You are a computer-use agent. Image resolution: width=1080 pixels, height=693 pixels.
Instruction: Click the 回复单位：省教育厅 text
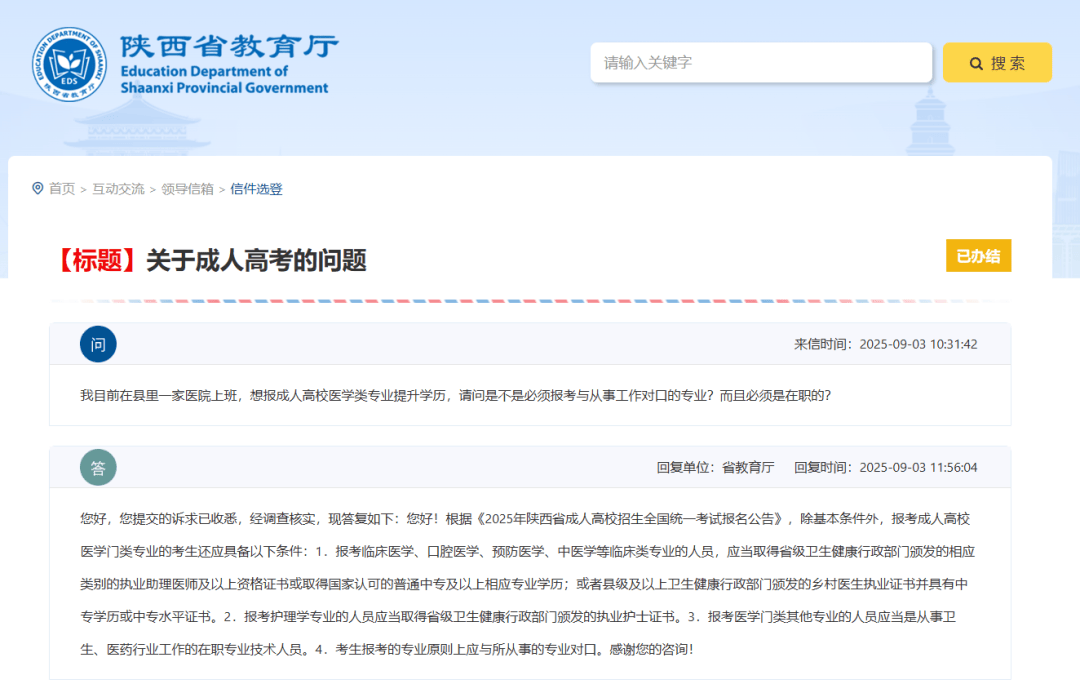click(715, 467)
